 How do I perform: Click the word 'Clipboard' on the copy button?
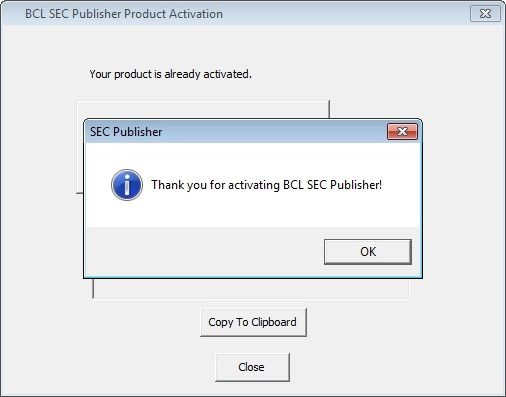274,322
